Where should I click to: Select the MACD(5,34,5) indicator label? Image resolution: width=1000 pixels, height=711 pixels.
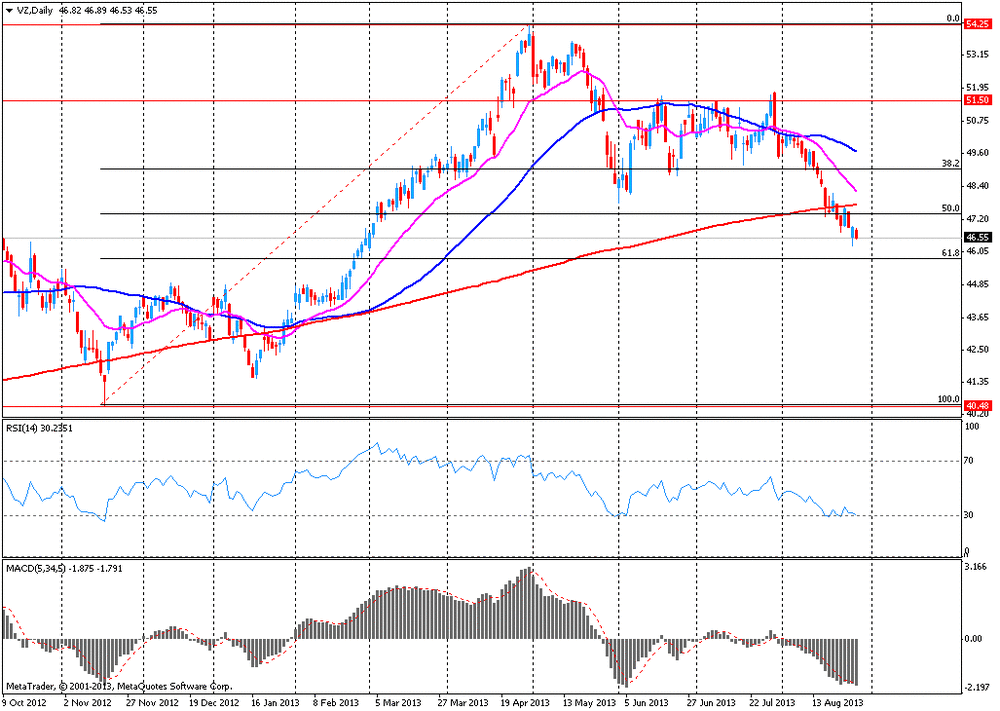click(x=64, y=568)
